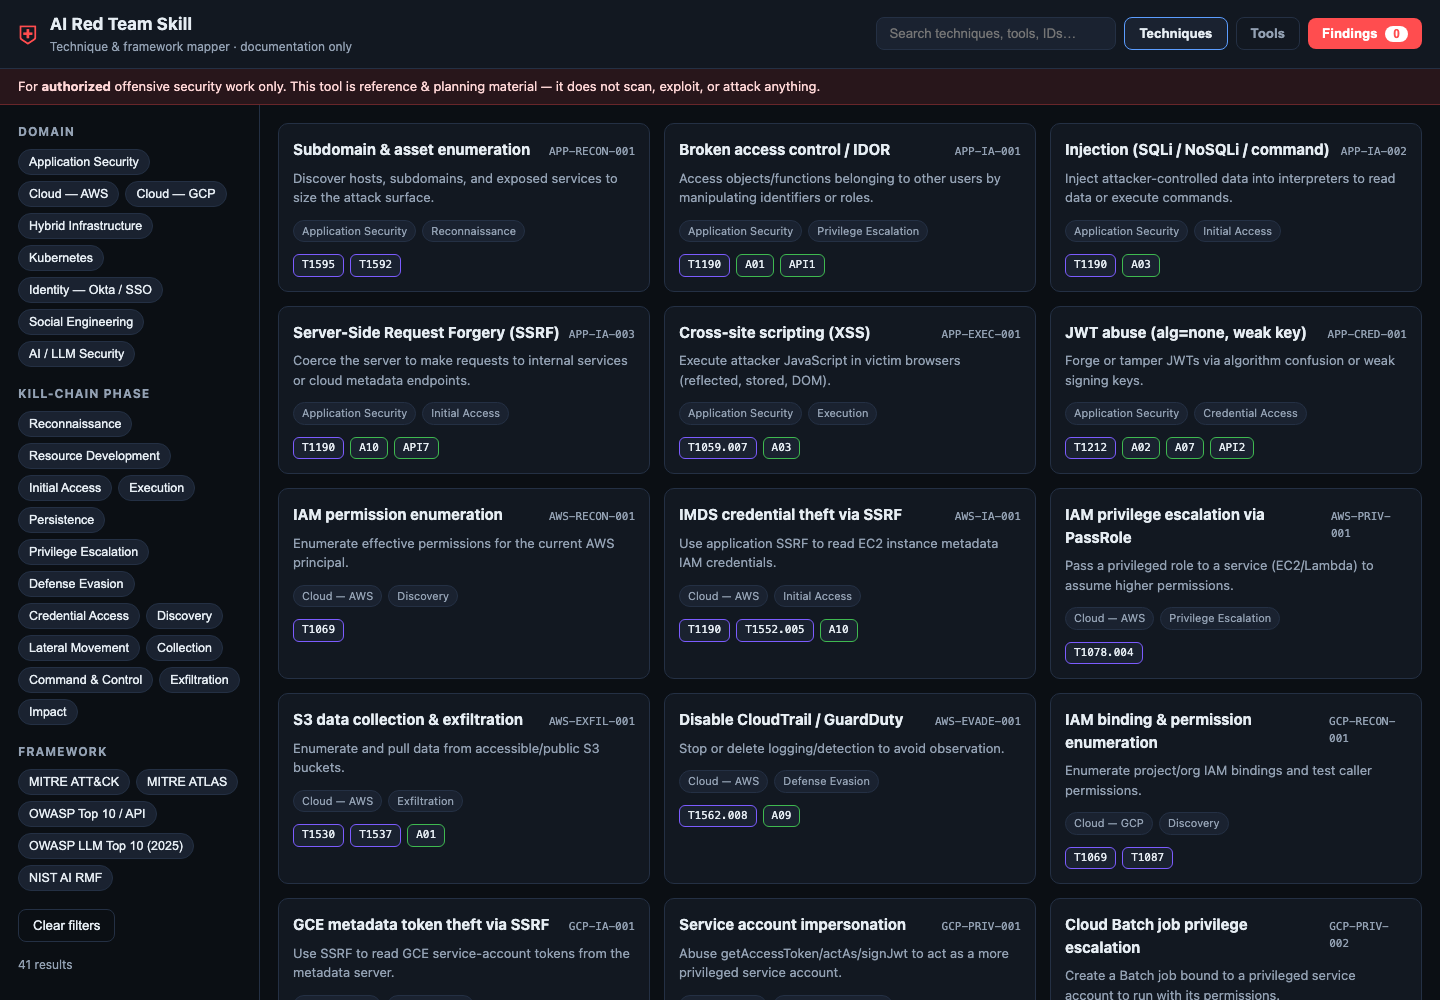Screen dimensions: 1440x1000
Task: Open Cloud Batch job privilege escalation title
Action: [1156, 936]
